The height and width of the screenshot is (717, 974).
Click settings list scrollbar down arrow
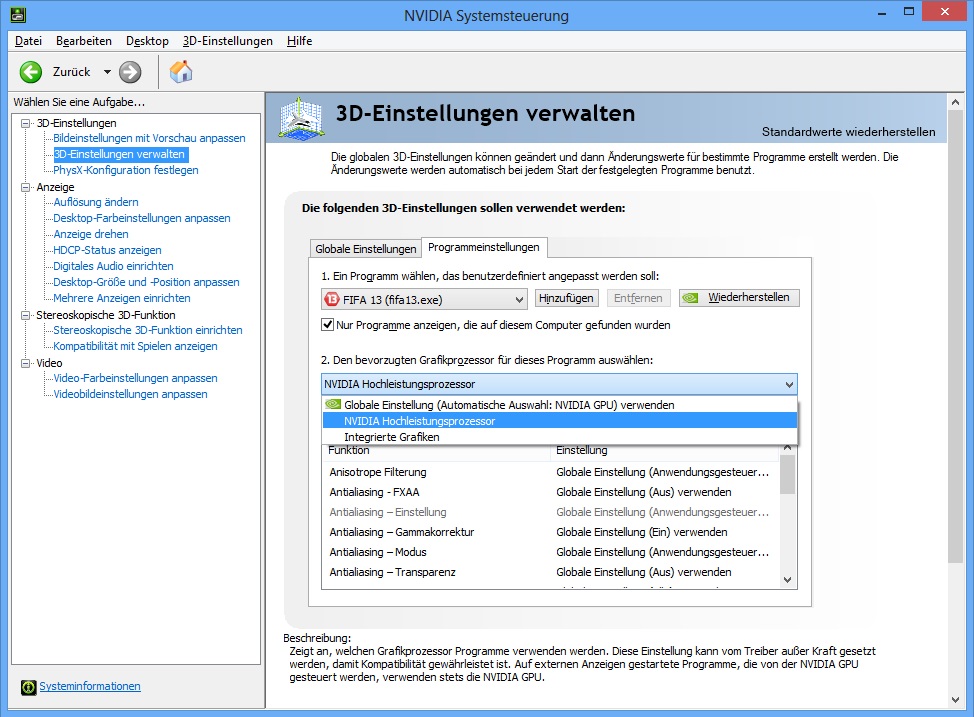[788, 580]
